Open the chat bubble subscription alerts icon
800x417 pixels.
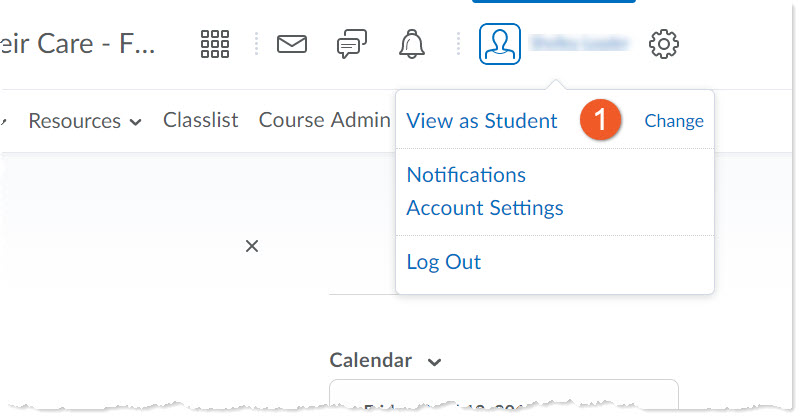click(351, 44)
